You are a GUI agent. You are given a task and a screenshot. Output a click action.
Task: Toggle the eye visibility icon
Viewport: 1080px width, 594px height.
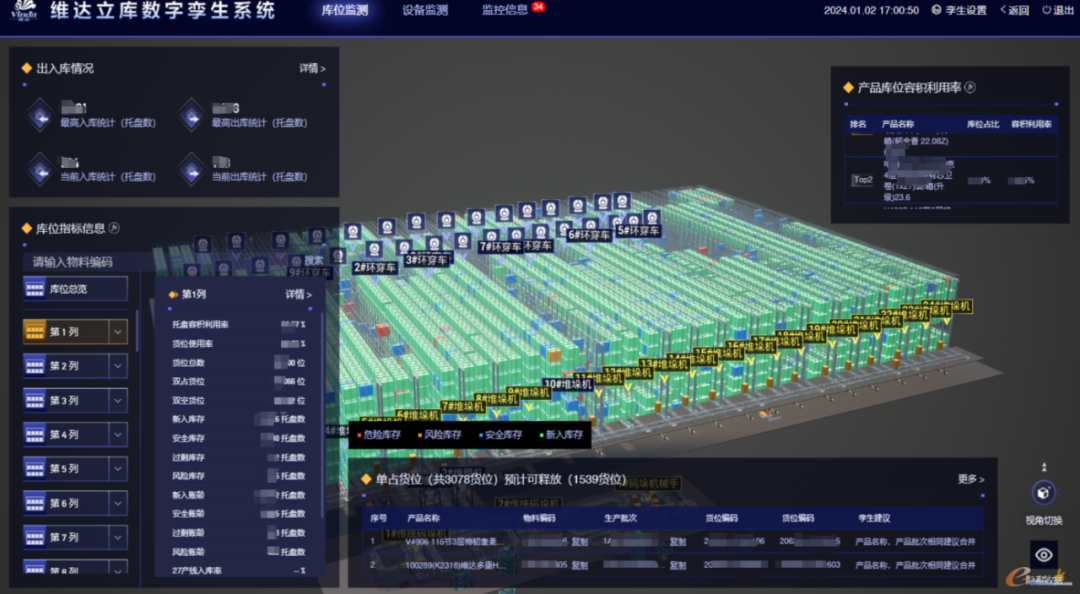[x=1043, y=555]
